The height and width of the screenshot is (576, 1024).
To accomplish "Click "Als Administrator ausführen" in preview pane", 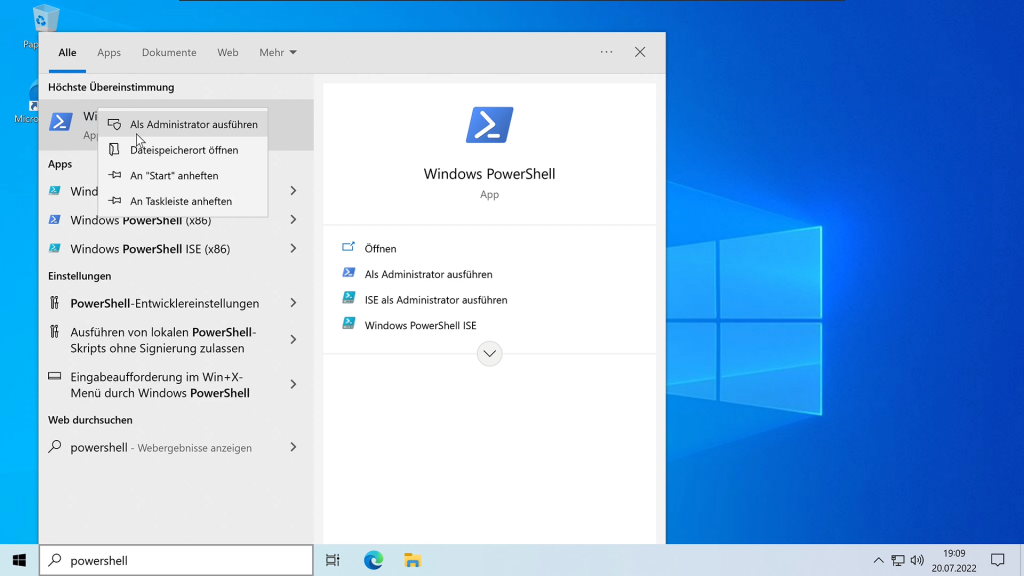I will point(428,274).
